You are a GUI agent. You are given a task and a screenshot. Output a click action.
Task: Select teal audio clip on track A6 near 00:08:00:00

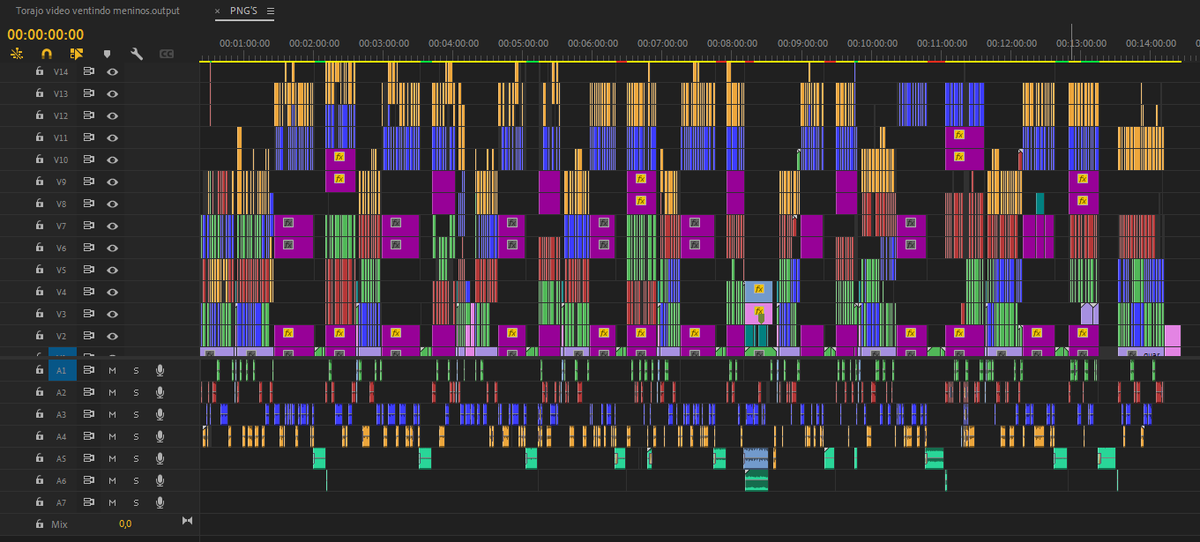pos(756,481)
